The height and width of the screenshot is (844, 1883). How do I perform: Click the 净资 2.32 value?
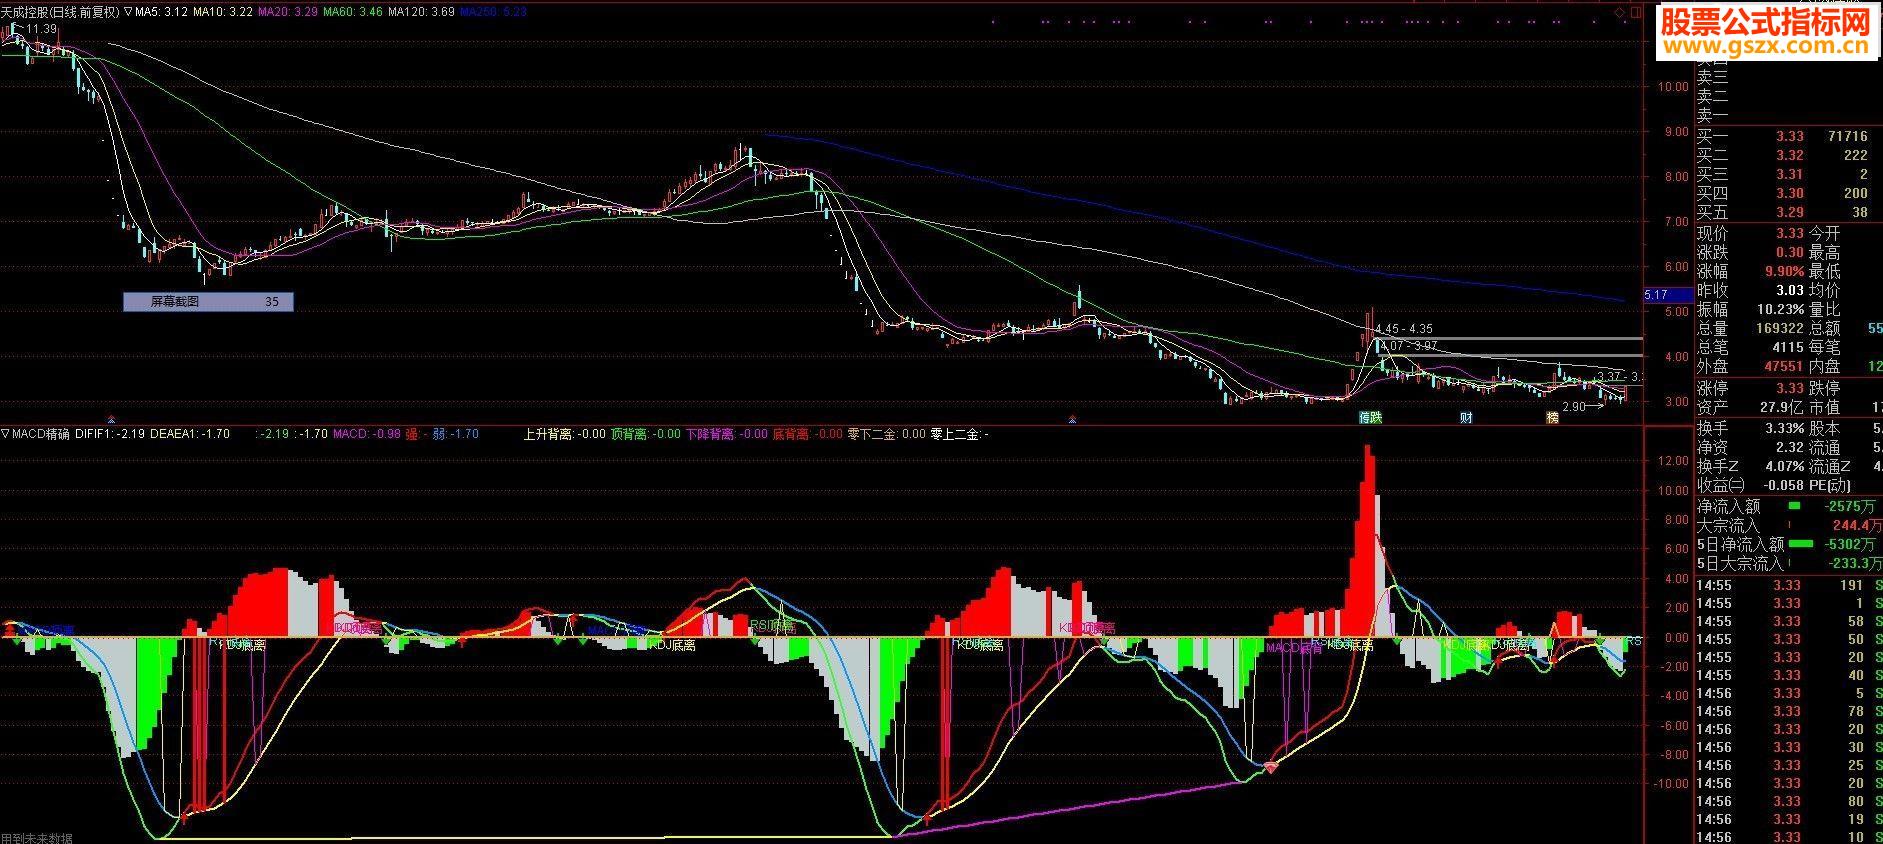point(1789,447)
